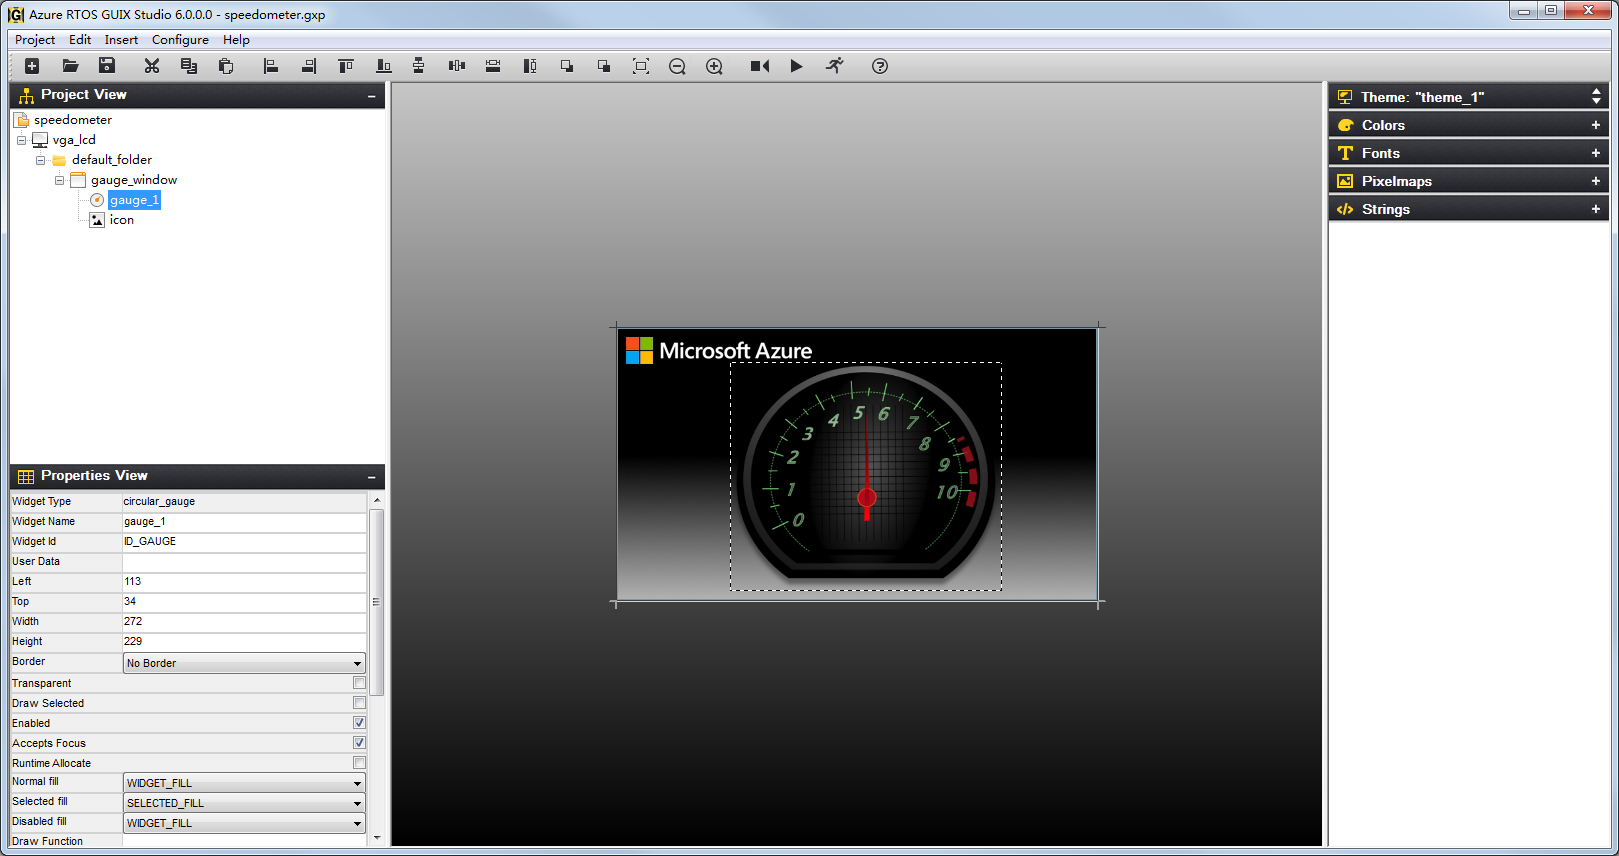Select the gauge_1 tree item
Viewport: 1619px width, 856px height.
(x=134, y=200)
